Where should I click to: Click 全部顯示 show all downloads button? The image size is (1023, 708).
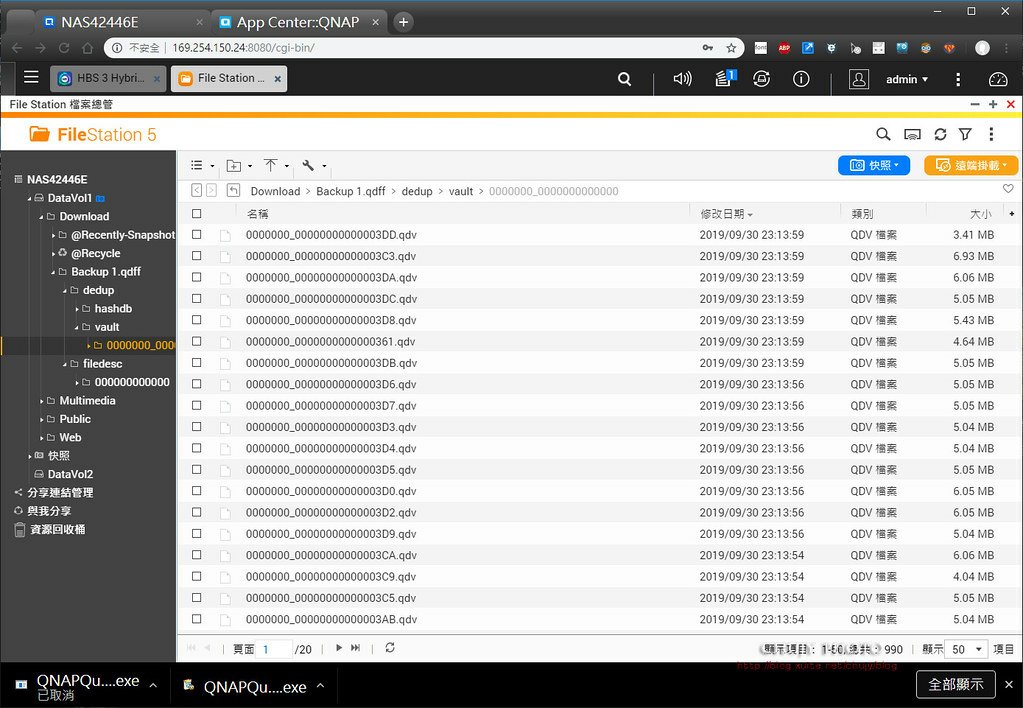pos(956,684)
